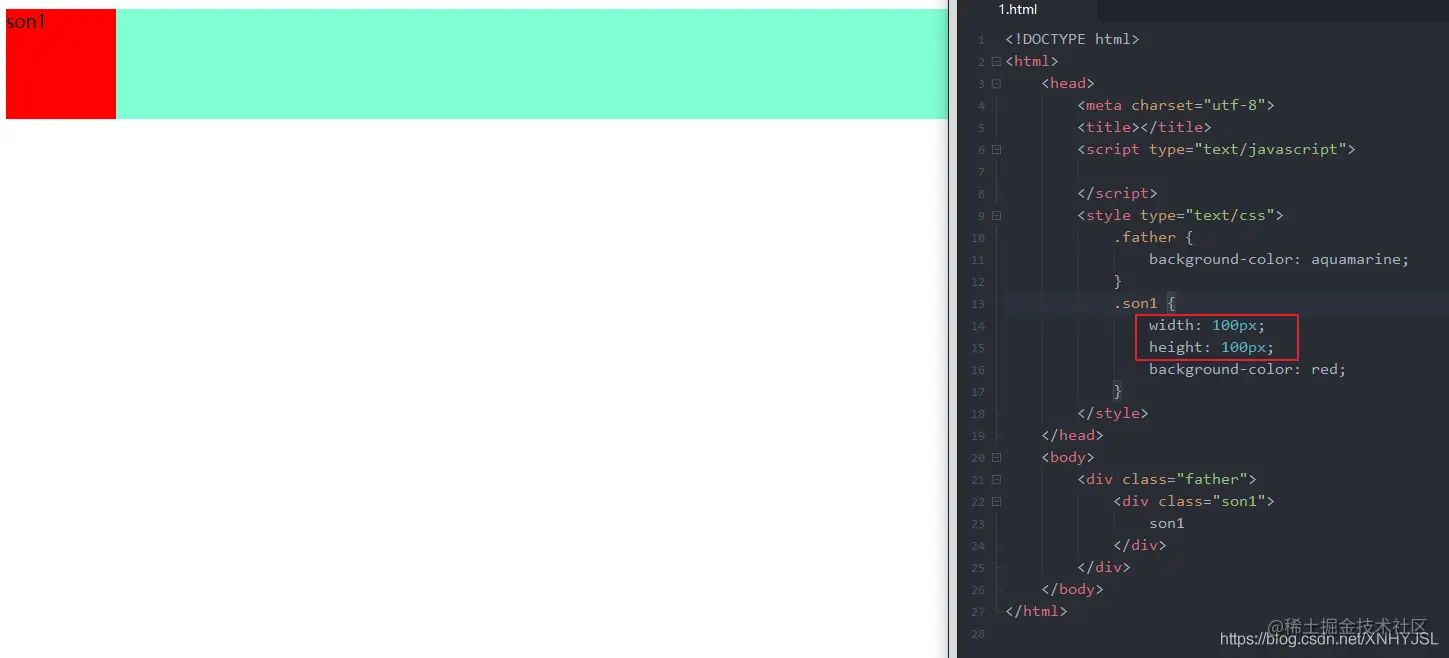Click the closing </html> tag

click(x=1036, y=611)
